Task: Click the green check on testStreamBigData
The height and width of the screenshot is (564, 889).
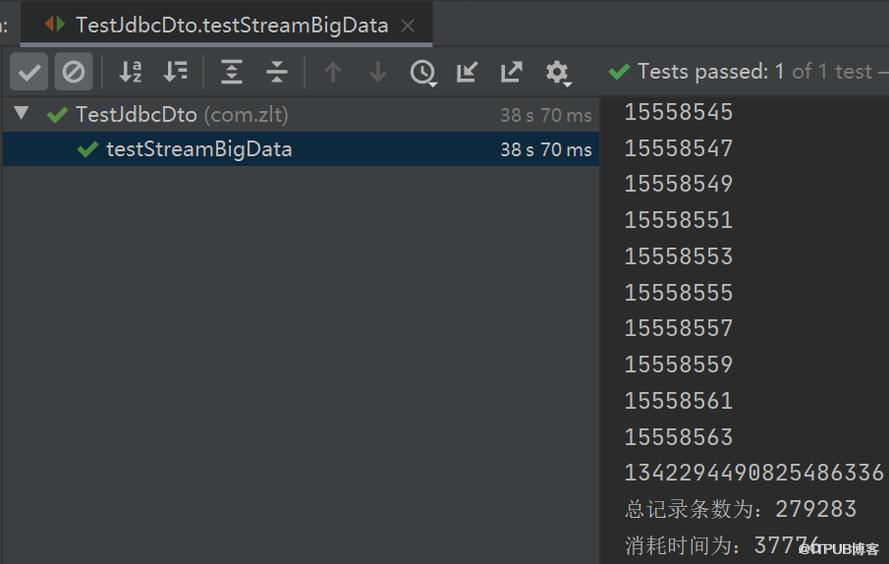Action: pos(88,149)
